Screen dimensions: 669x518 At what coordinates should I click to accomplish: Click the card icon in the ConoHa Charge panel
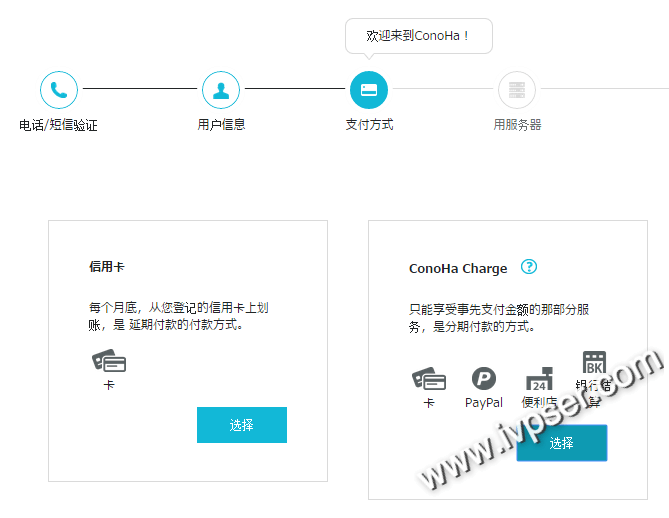[429, 378]
